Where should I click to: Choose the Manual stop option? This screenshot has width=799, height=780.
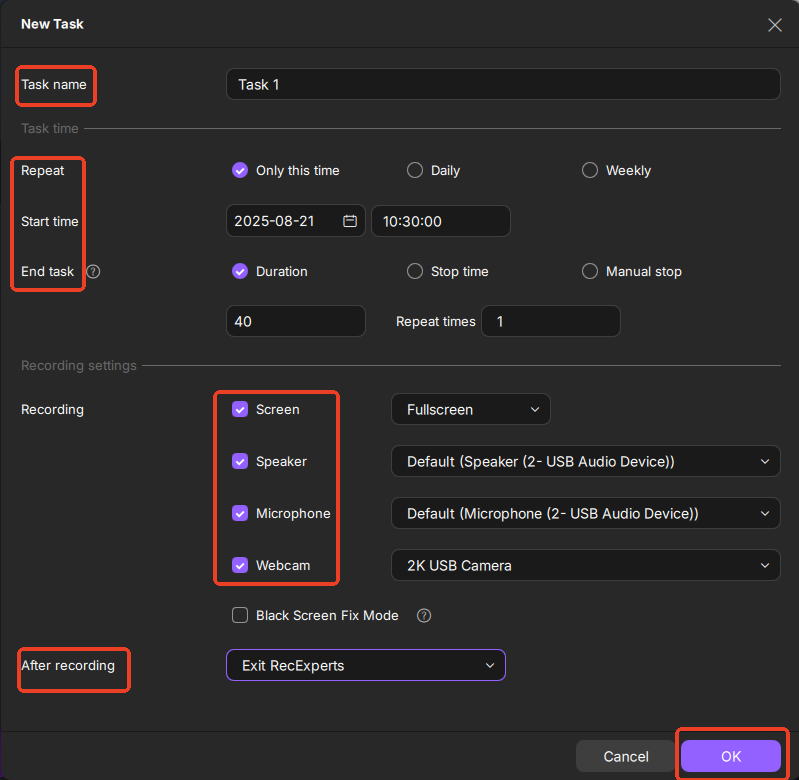590,271
